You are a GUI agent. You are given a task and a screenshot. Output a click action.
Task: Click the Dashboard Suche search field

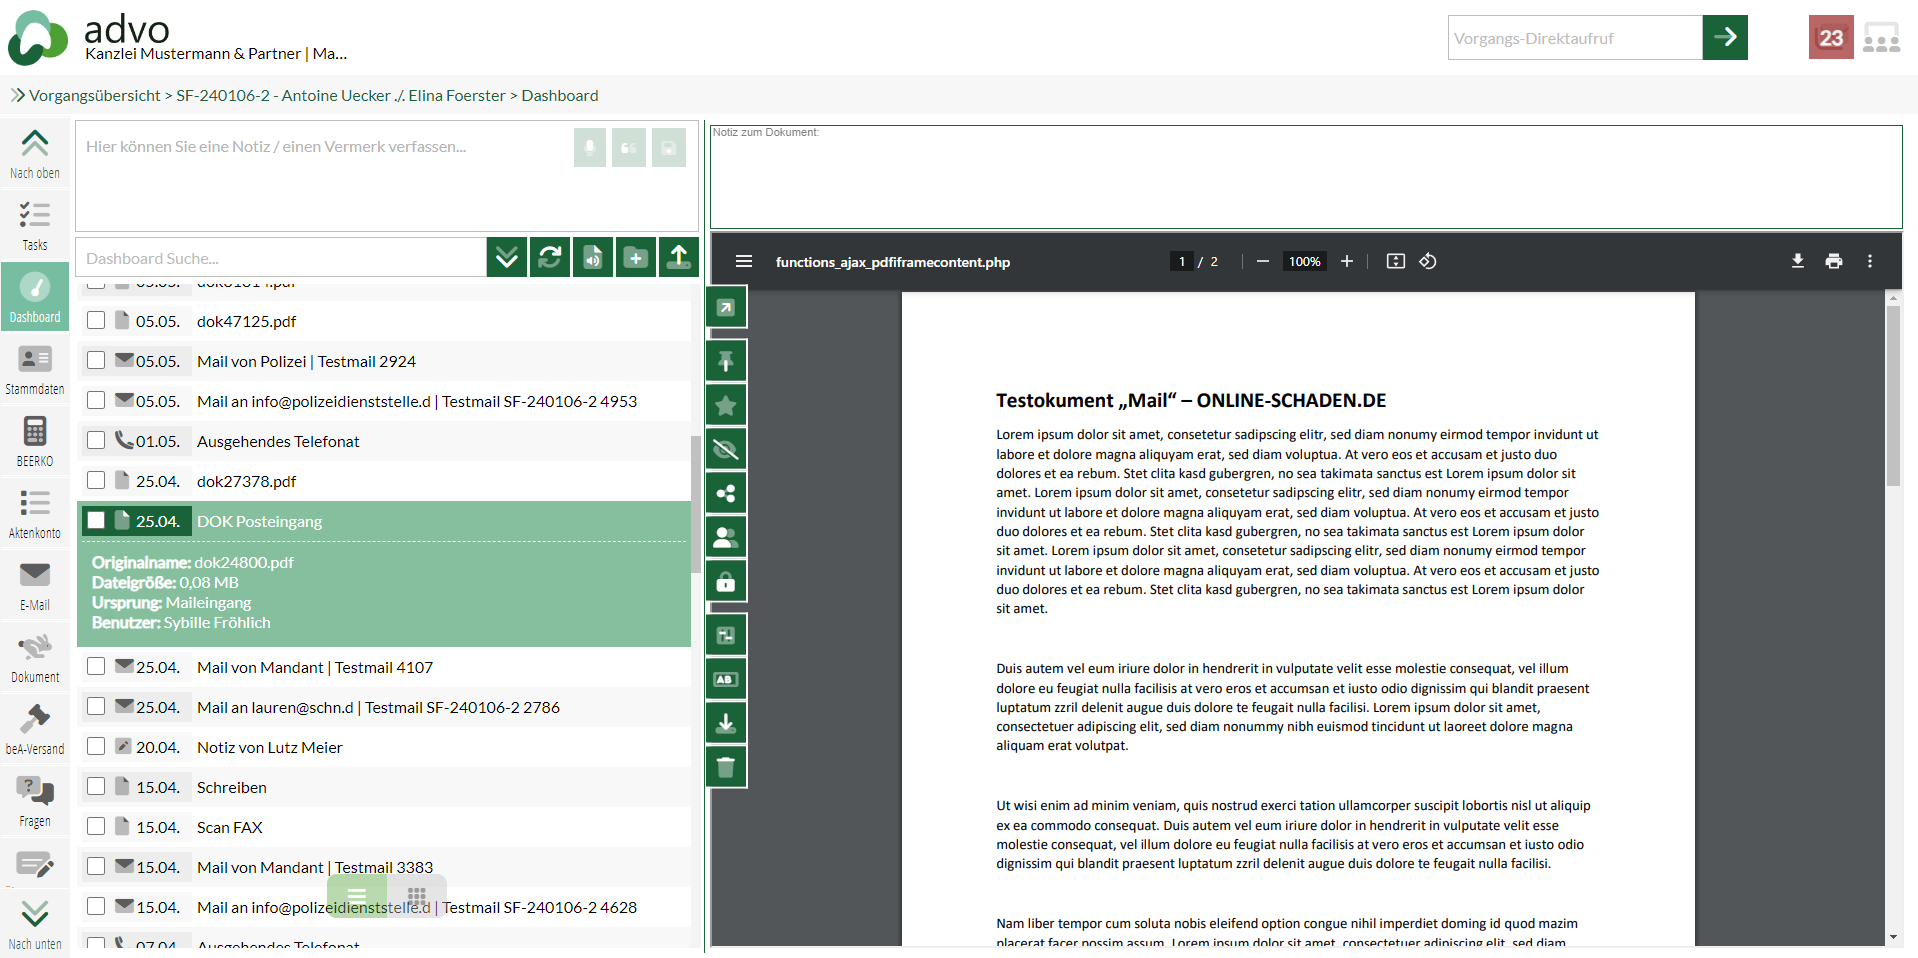pyautogui.click(x=280, y=258)
